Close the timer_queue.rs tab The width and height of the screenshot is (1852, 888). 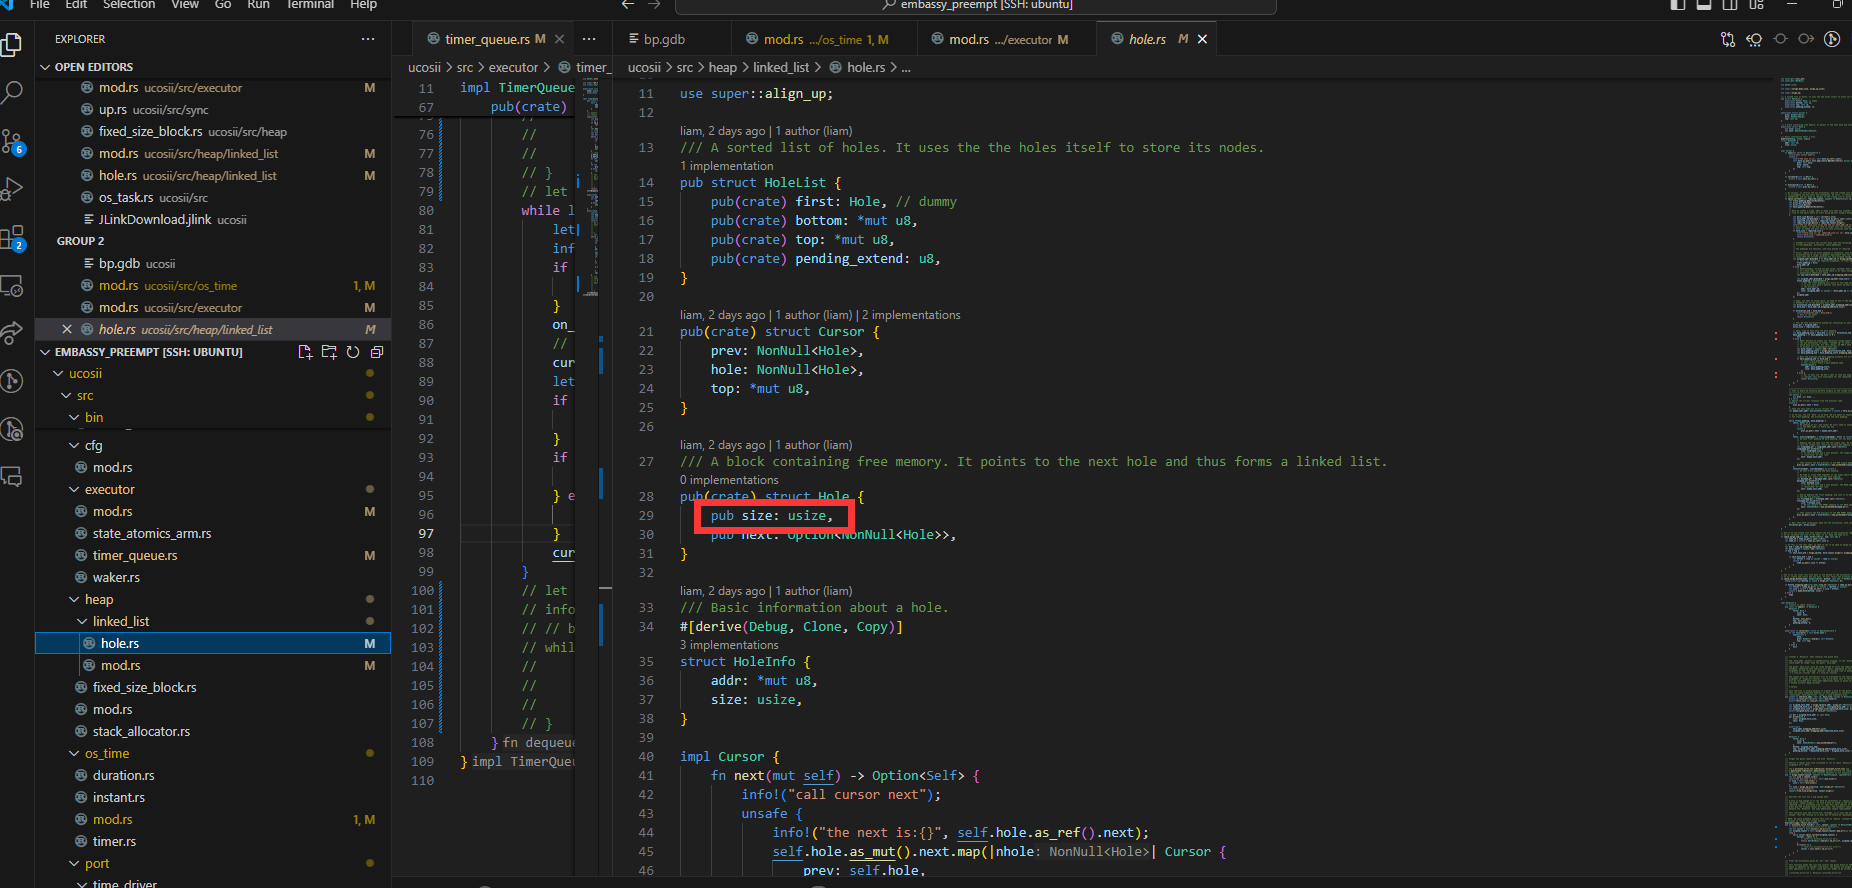pyautogui.click(x=560, y=39)
